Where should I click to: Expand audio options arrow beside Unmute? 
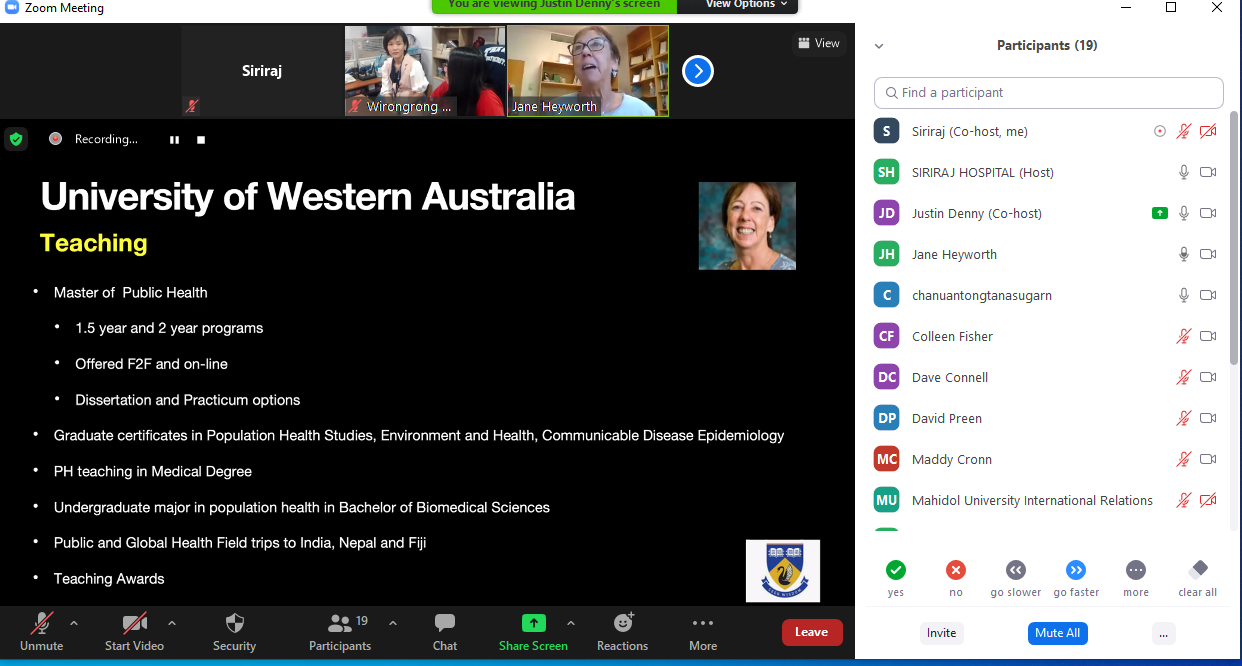tap(74, 623)
